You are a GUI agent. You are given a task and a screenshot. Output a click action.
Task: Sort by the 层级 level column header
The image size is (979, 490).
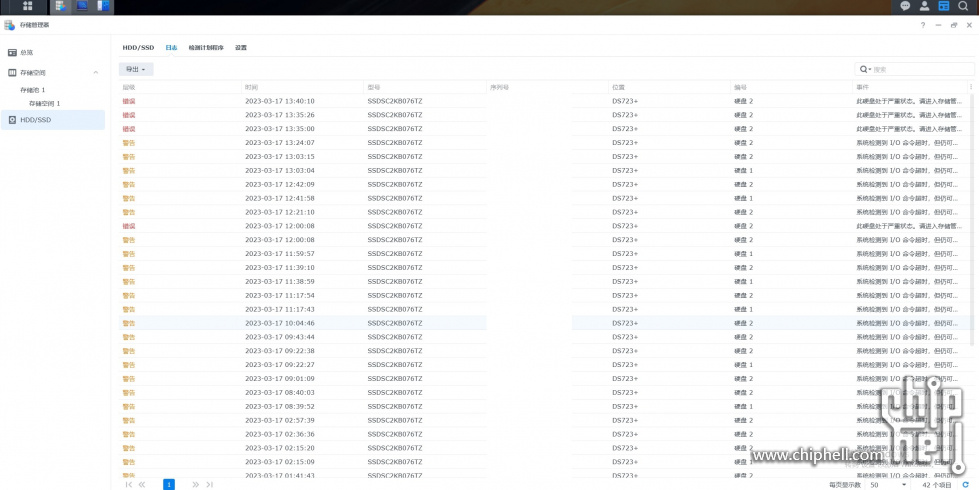(x=180, y=87)
